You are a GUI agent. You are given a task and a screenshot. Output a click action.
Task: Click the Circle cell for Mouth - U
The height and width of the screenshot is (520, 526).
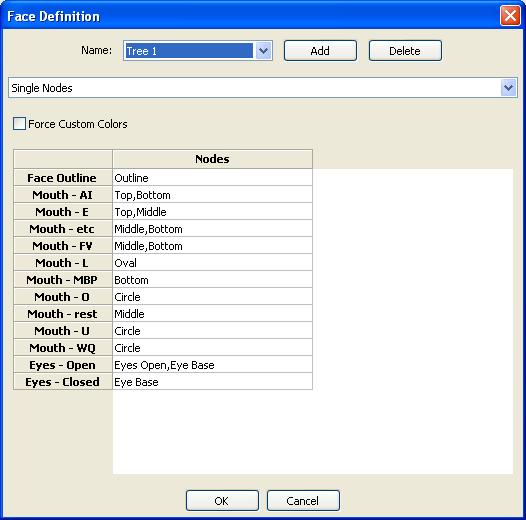pos(212,331)
